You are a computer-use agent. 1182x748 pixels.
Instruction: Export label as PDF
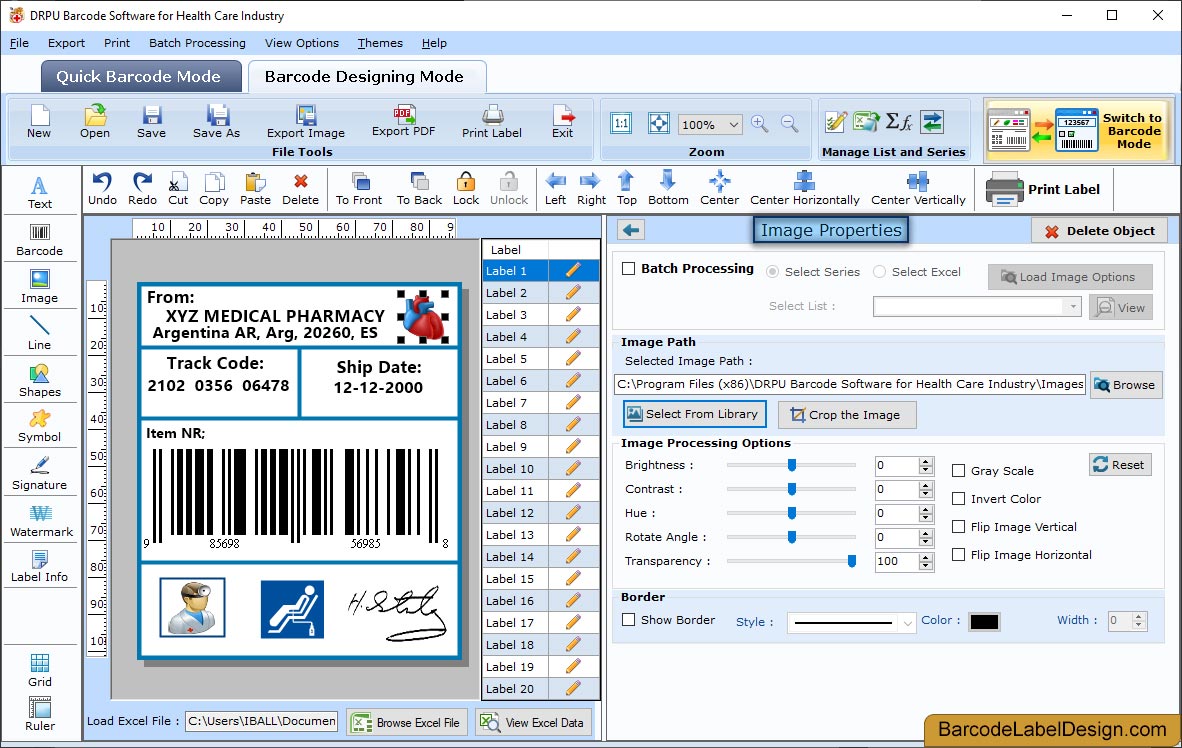(403, 121)
